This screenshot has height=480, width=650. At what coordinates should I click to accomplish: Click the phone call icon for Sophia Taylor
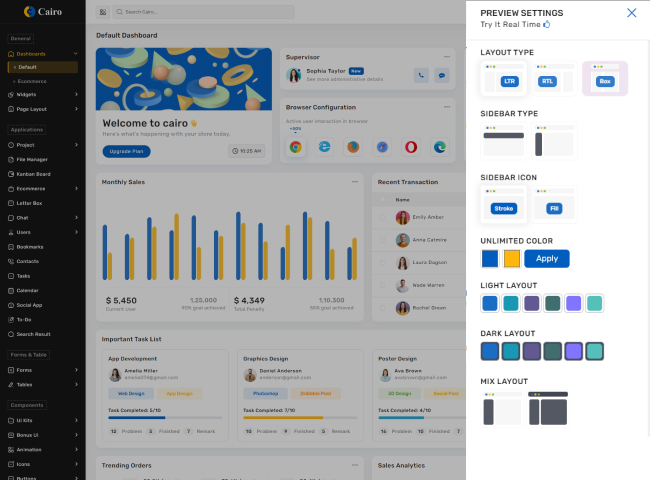click(x=421, y=75)
